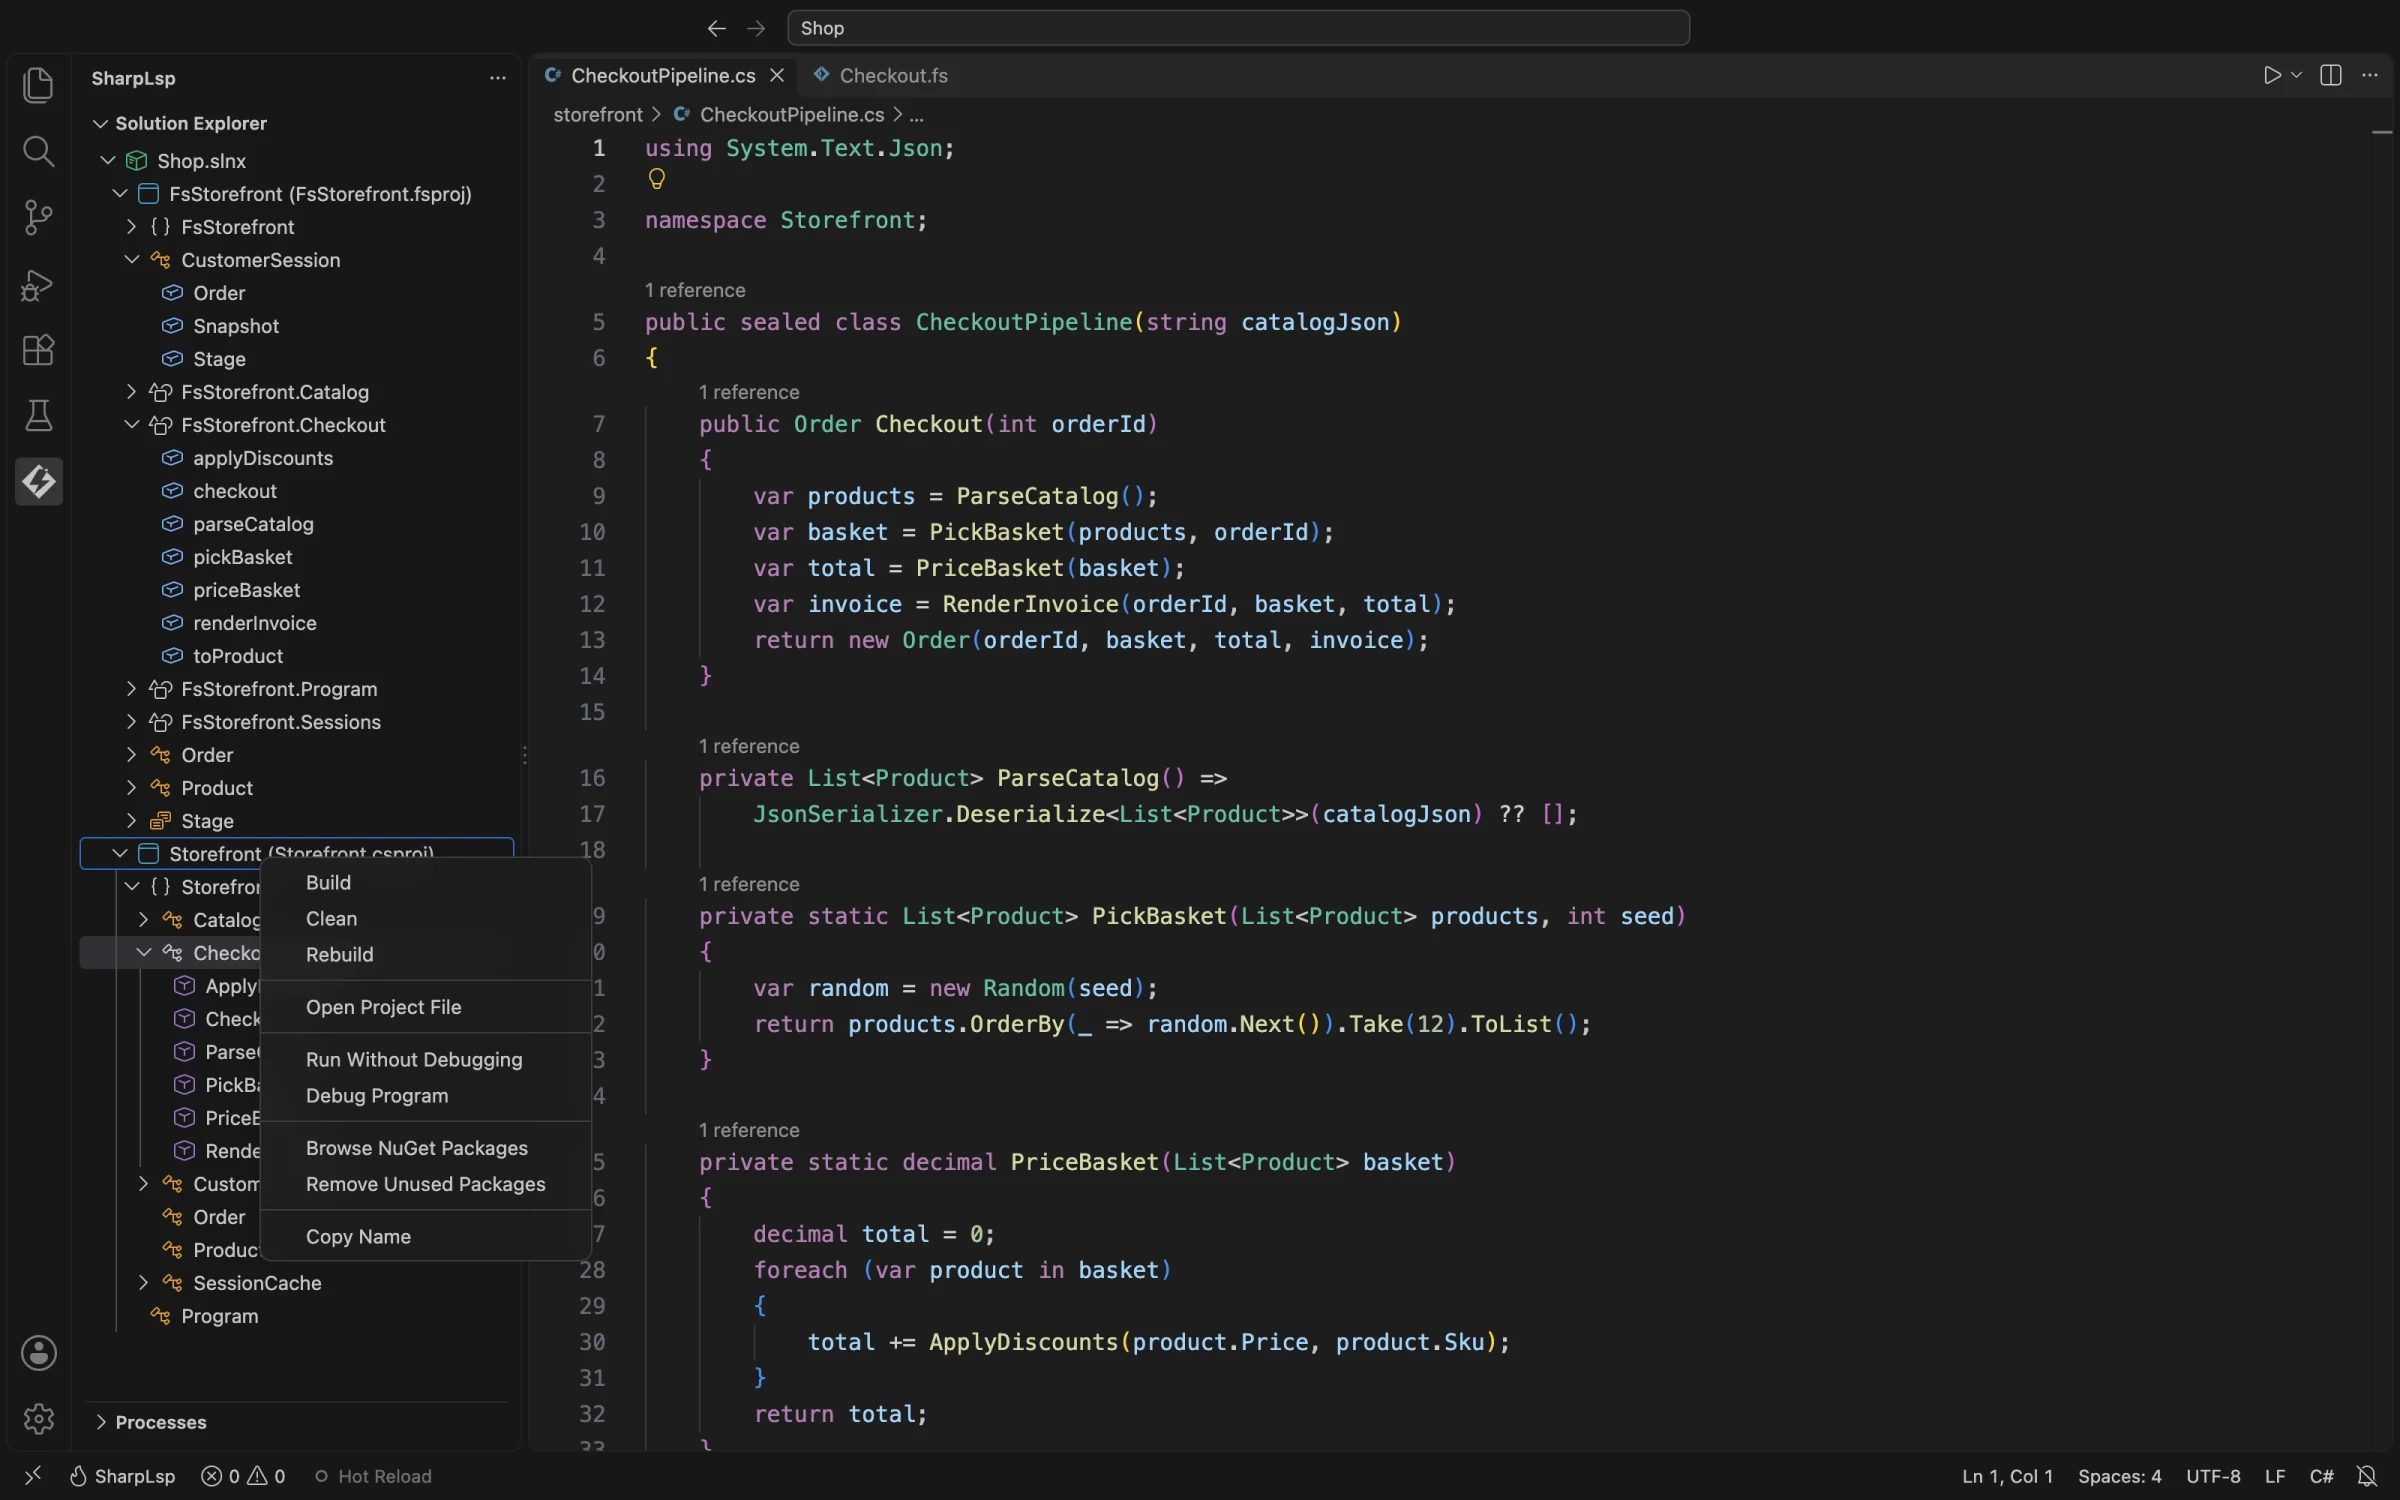Screen dimensions: 2400x1500
Task: Choose Rebuild from the context menu
Action: [x=426, y=954]
